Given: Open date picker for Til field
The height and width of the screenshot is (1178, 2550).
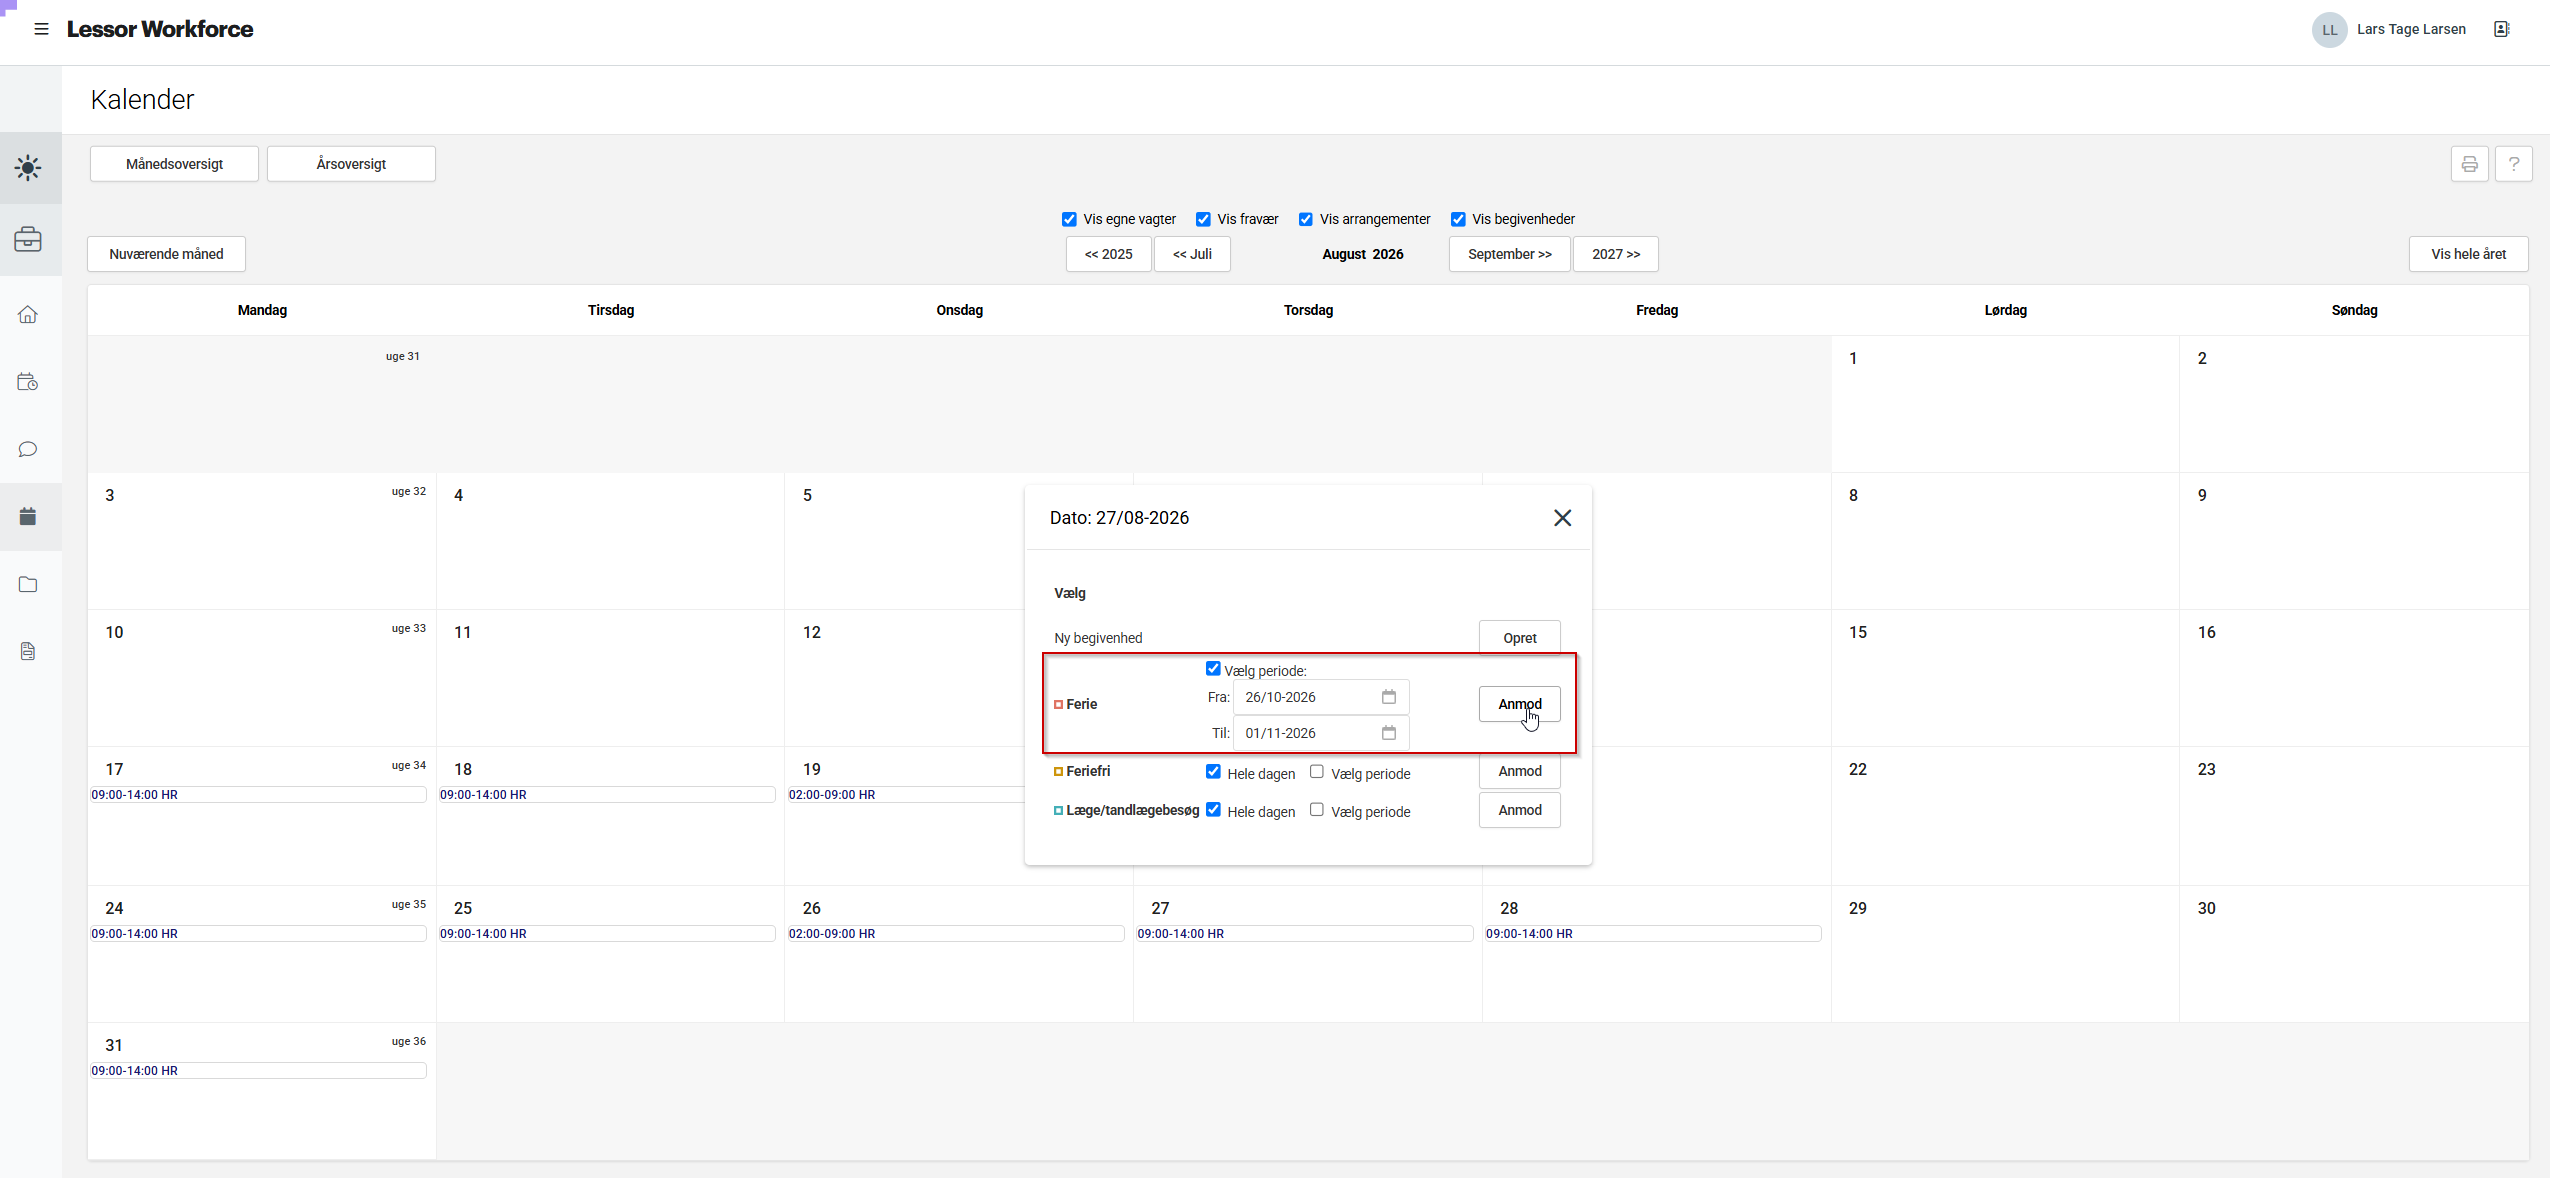Looking at the screenshot, I should (x=1388, y=733).
